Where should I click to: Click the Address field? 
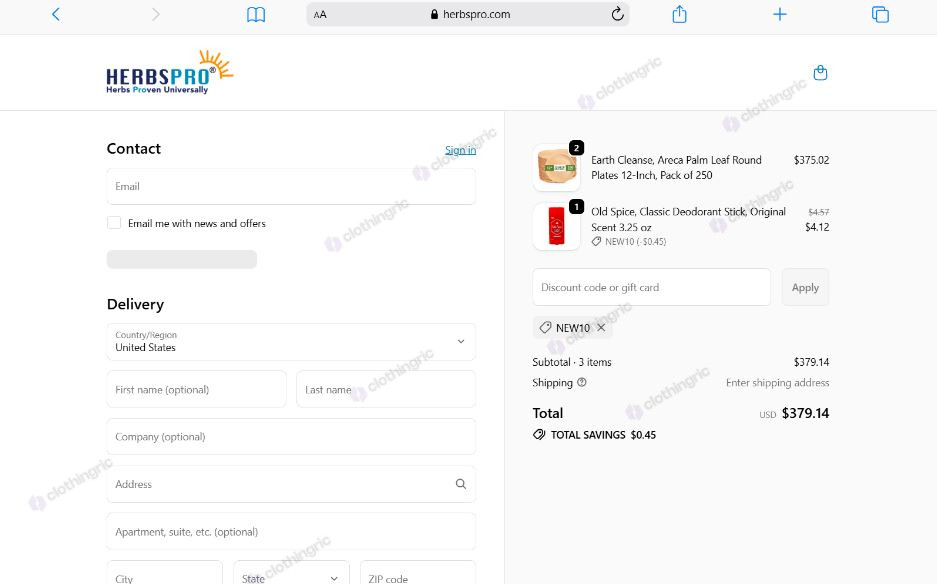[x=291, y=484]
